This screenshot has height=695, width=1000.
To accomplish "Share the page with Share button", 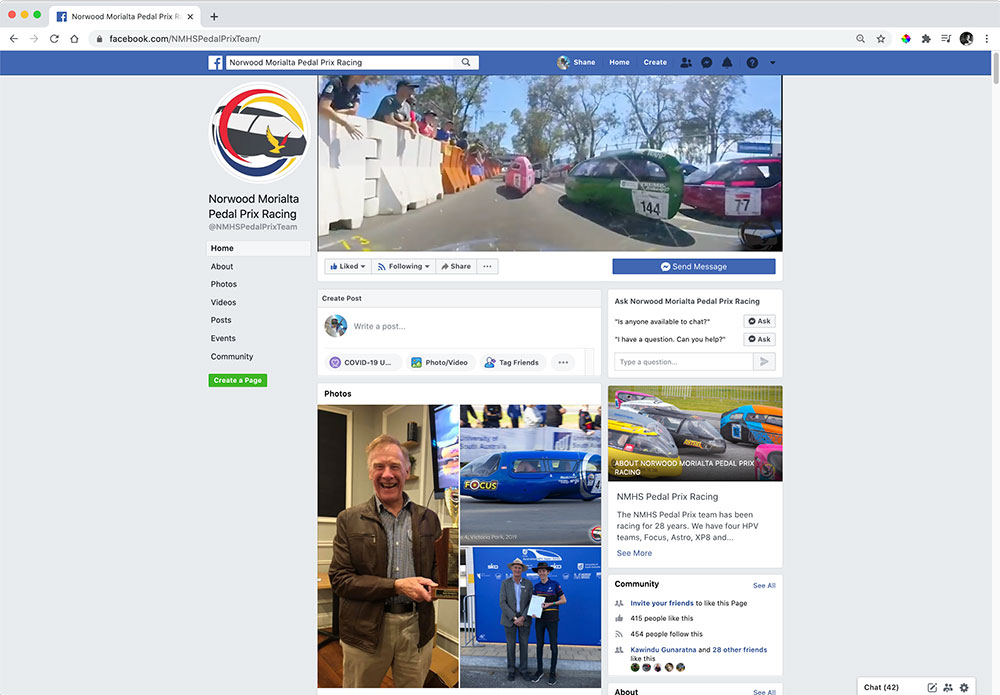I will click(456, 267).
